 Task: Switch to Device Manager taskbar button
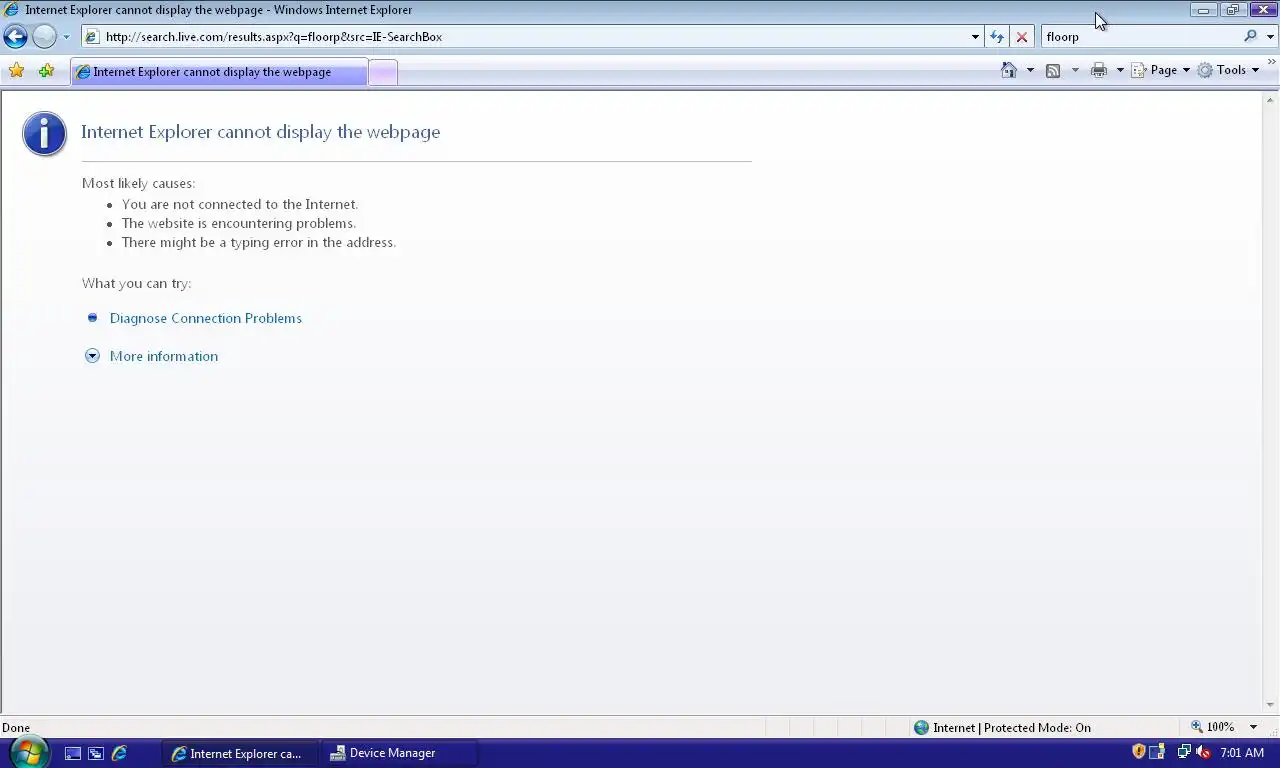coord(398,753)
